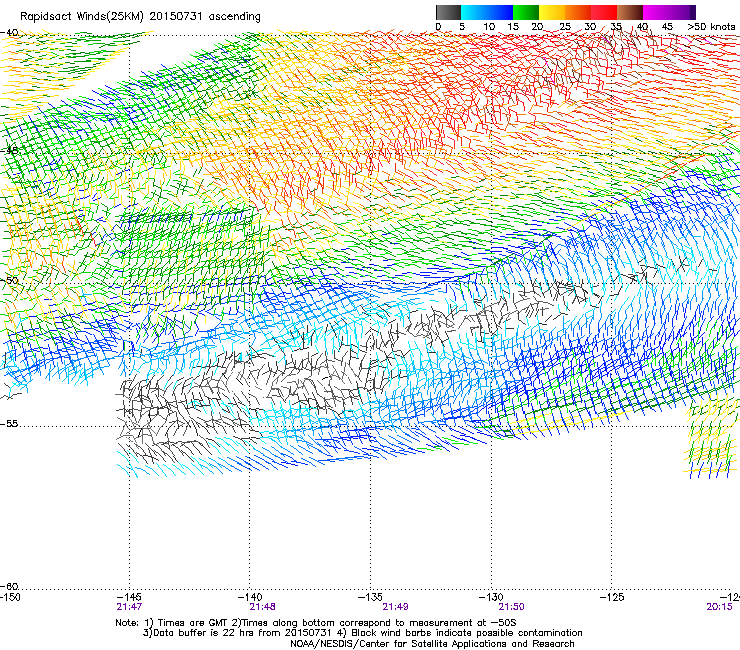Click the '-135' longitude axis label

pyautogui.click(x=370, y=597)
